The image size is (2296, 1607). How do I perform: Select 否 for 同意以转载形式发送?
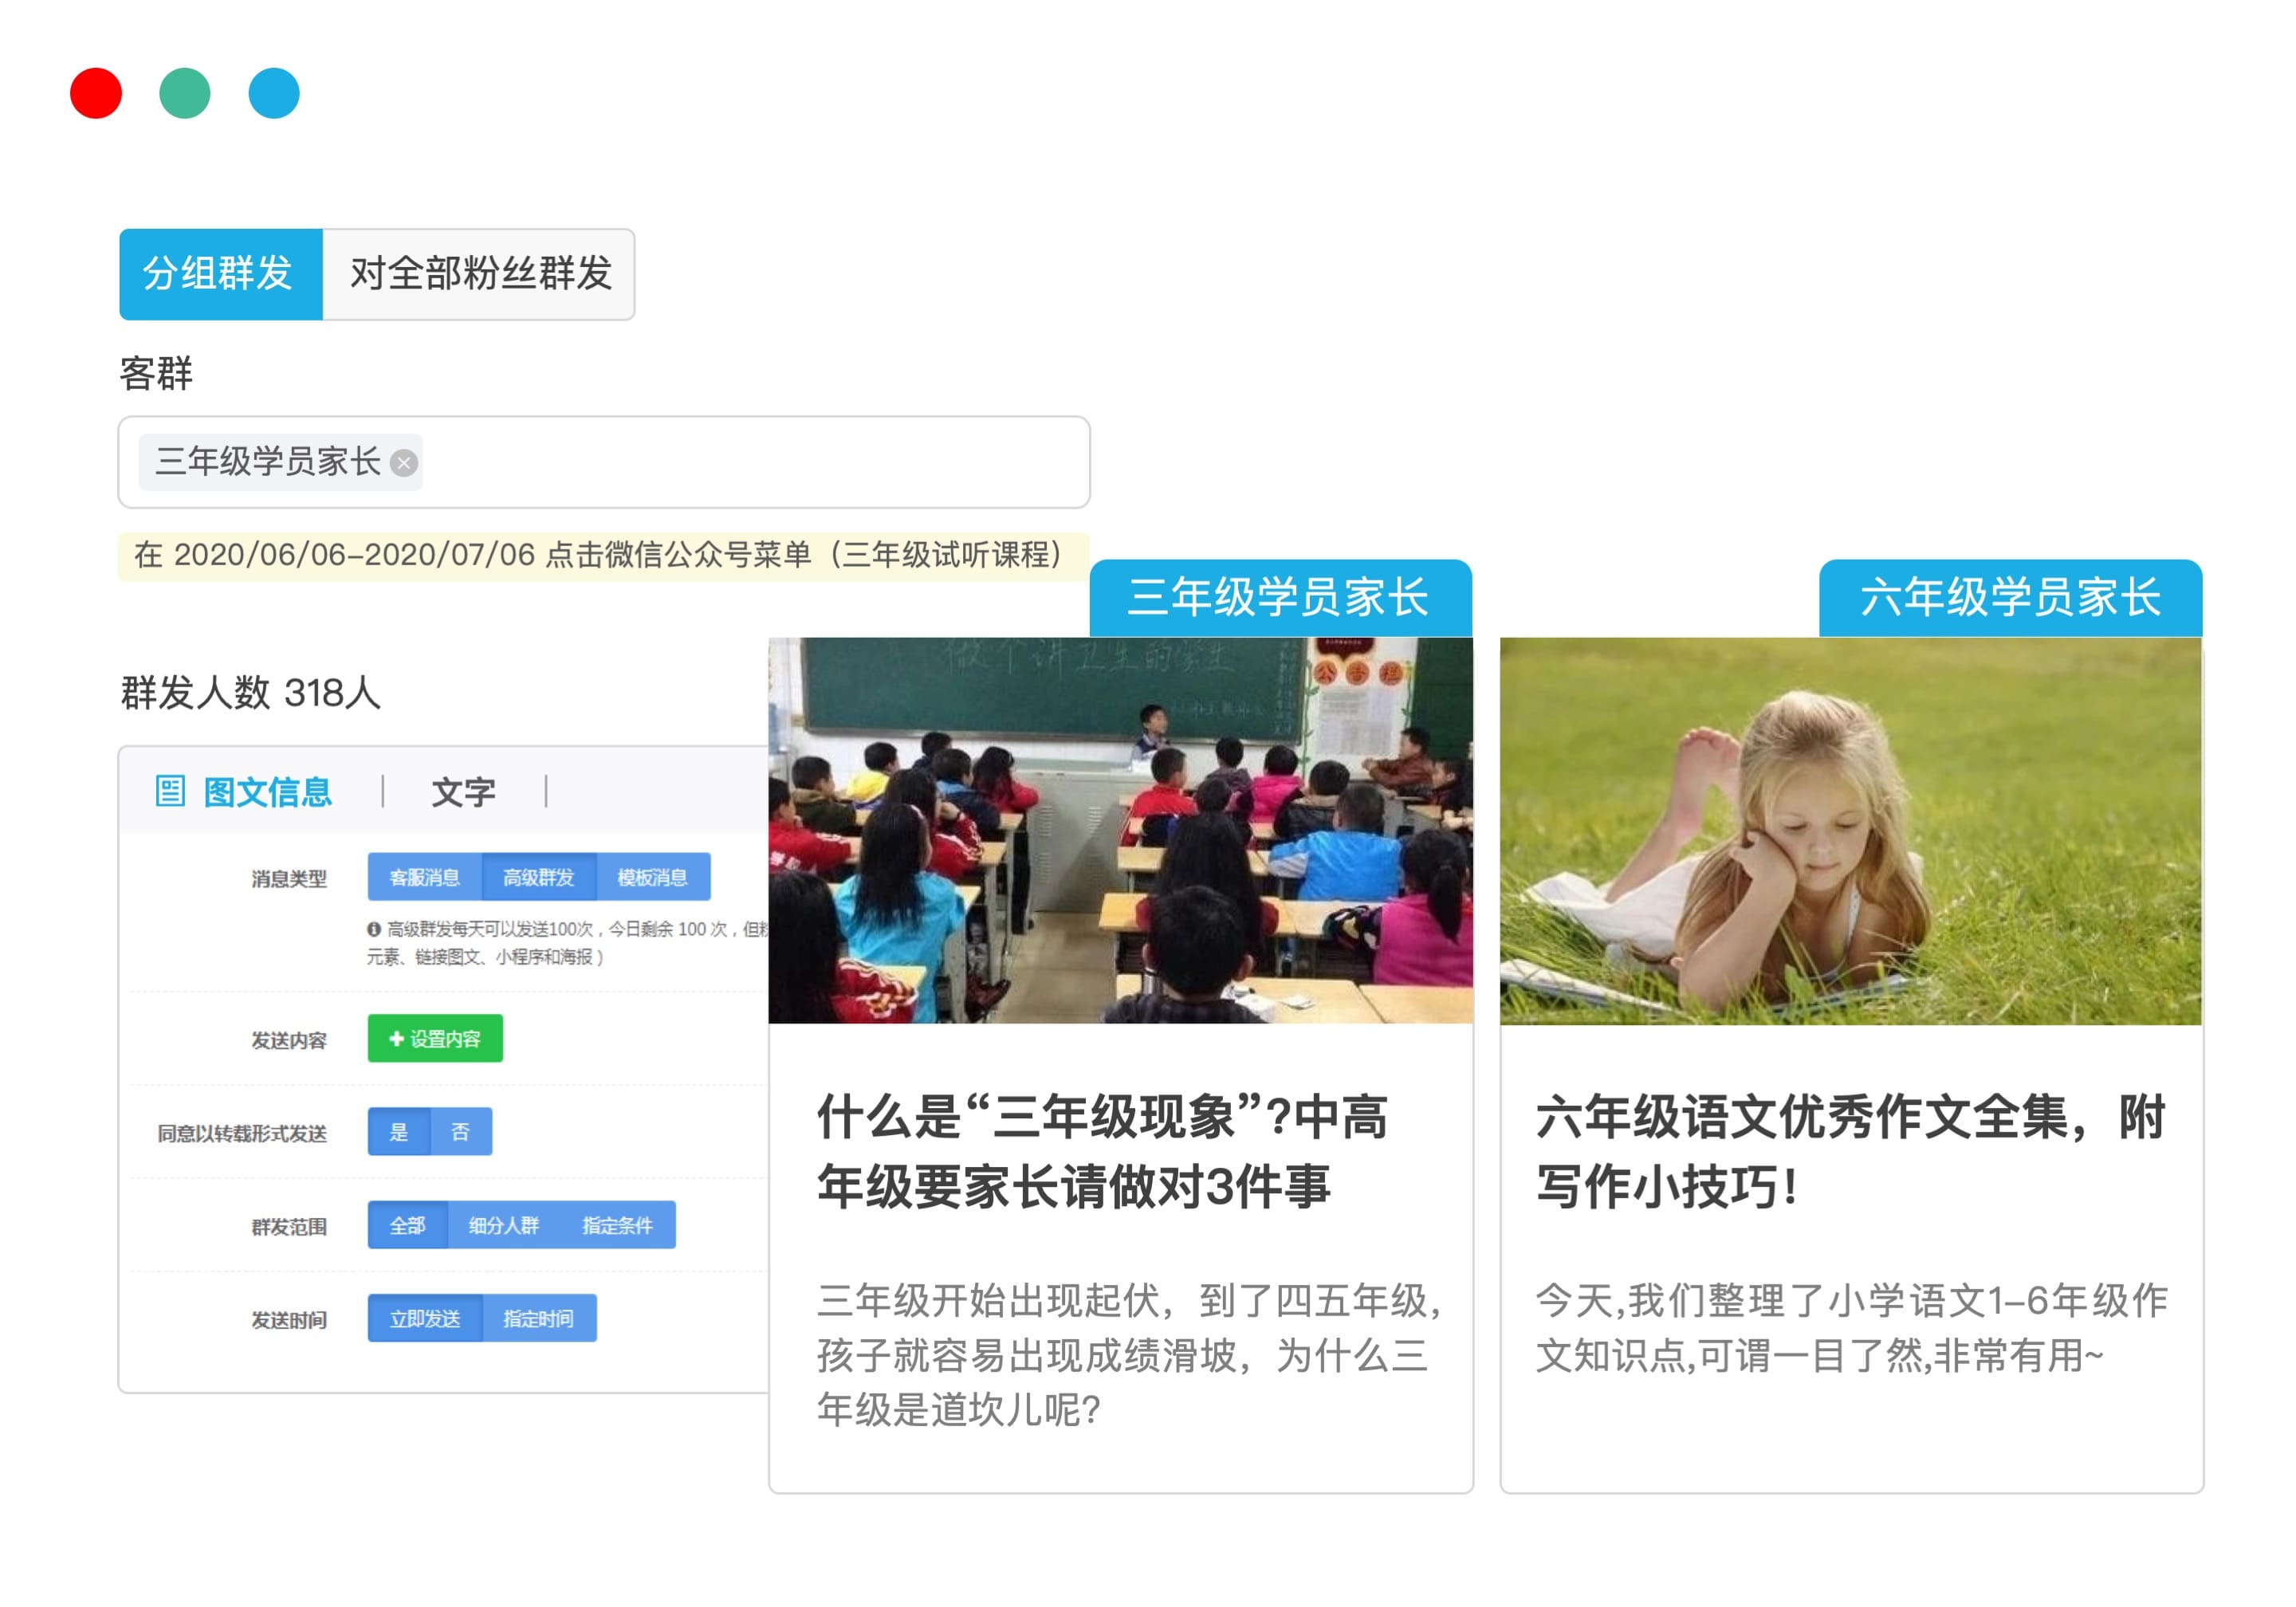tap(461, 1132)
